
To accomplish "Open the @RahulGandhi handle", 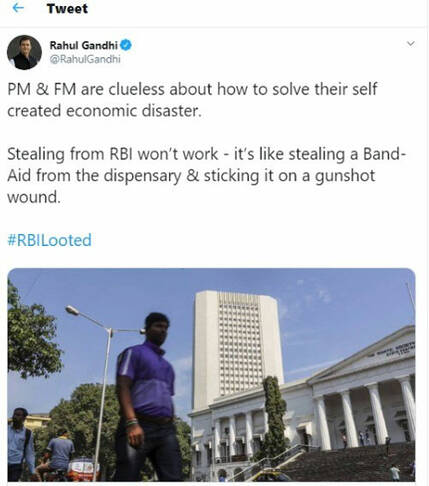I will tap(85, 59).
